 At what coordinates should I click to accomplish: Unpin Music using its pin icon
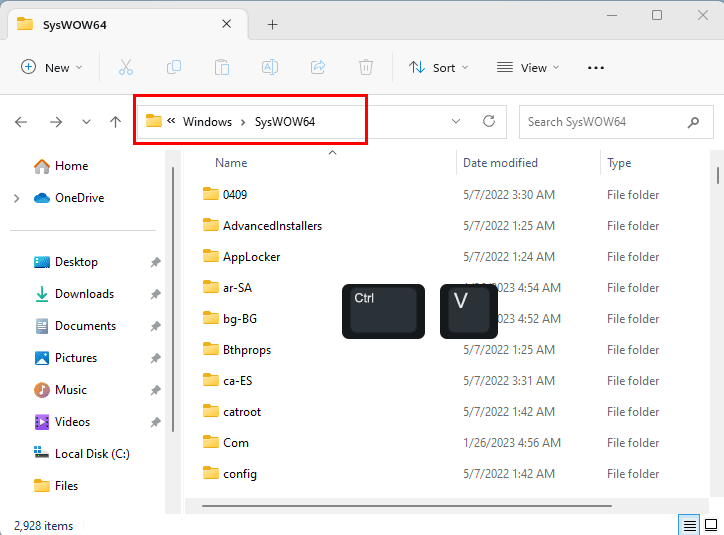click(155, 390)
